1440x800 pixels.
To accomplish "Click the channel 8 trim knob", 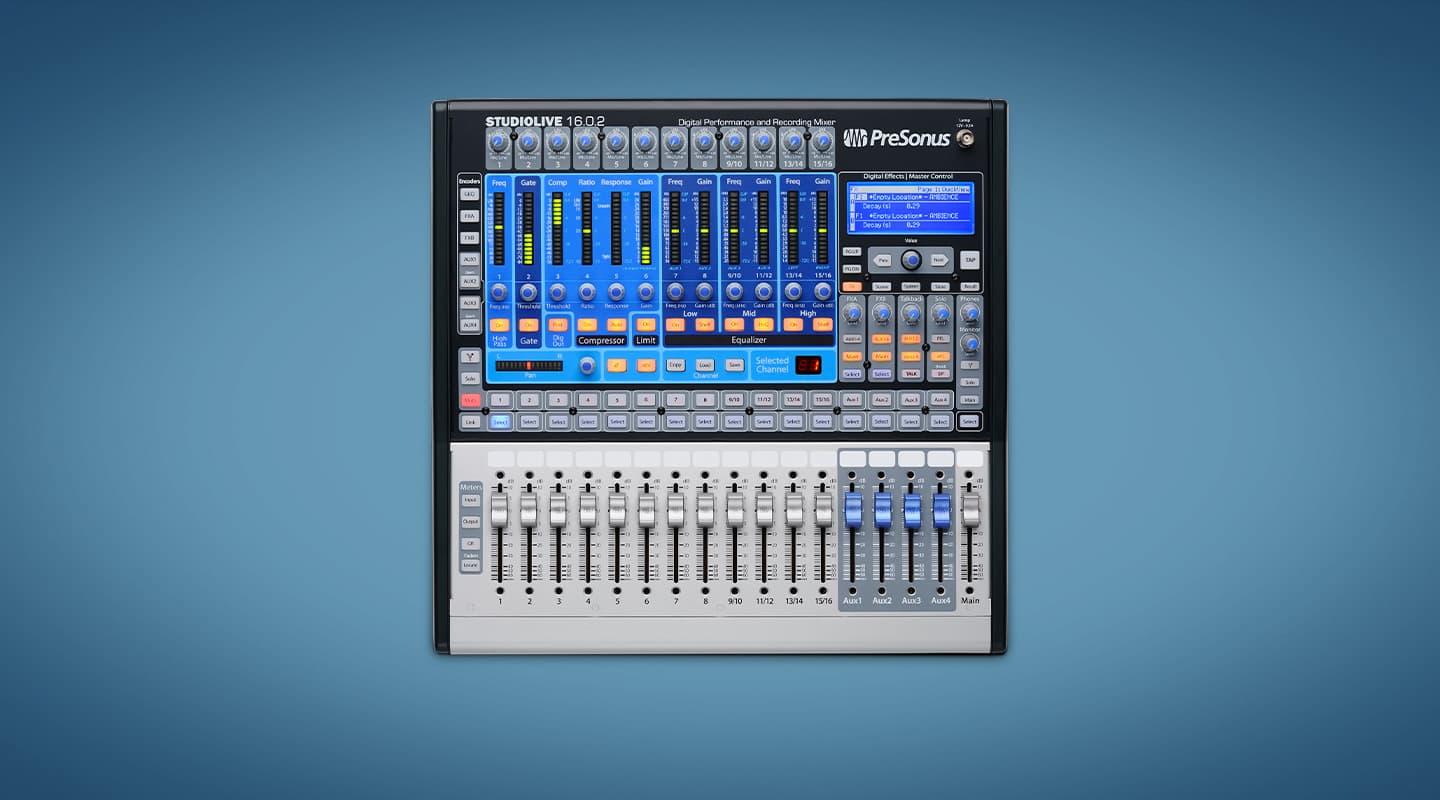I will (705, 143).
